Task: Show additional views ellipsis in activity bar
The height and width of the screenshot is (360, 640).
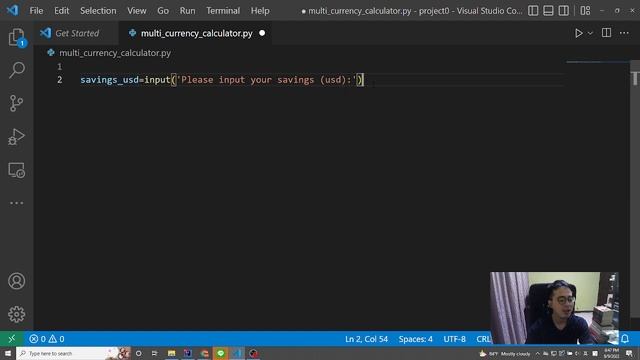Action: (16, 203)
